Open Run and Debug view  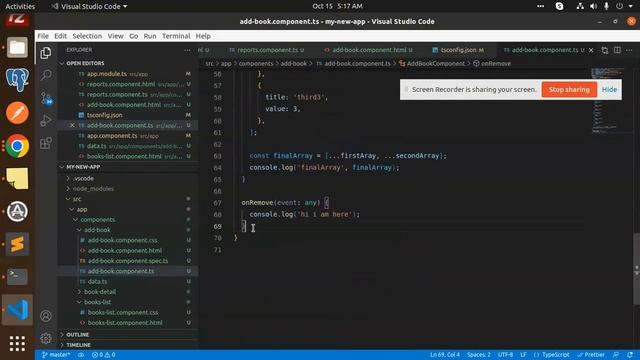[46, 120]
